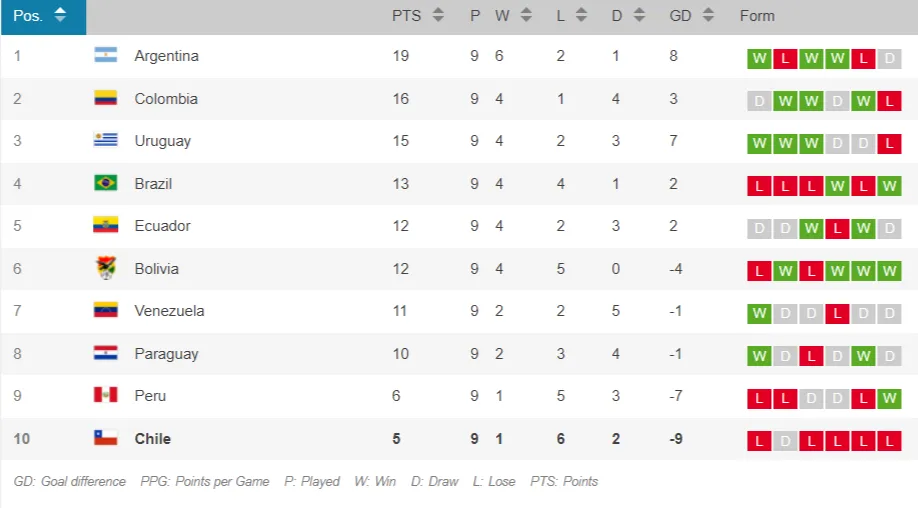The width and height of the screenshot is (918, 508).
Task: Click Argentina's first green W form badge
Action: point(759,59)
